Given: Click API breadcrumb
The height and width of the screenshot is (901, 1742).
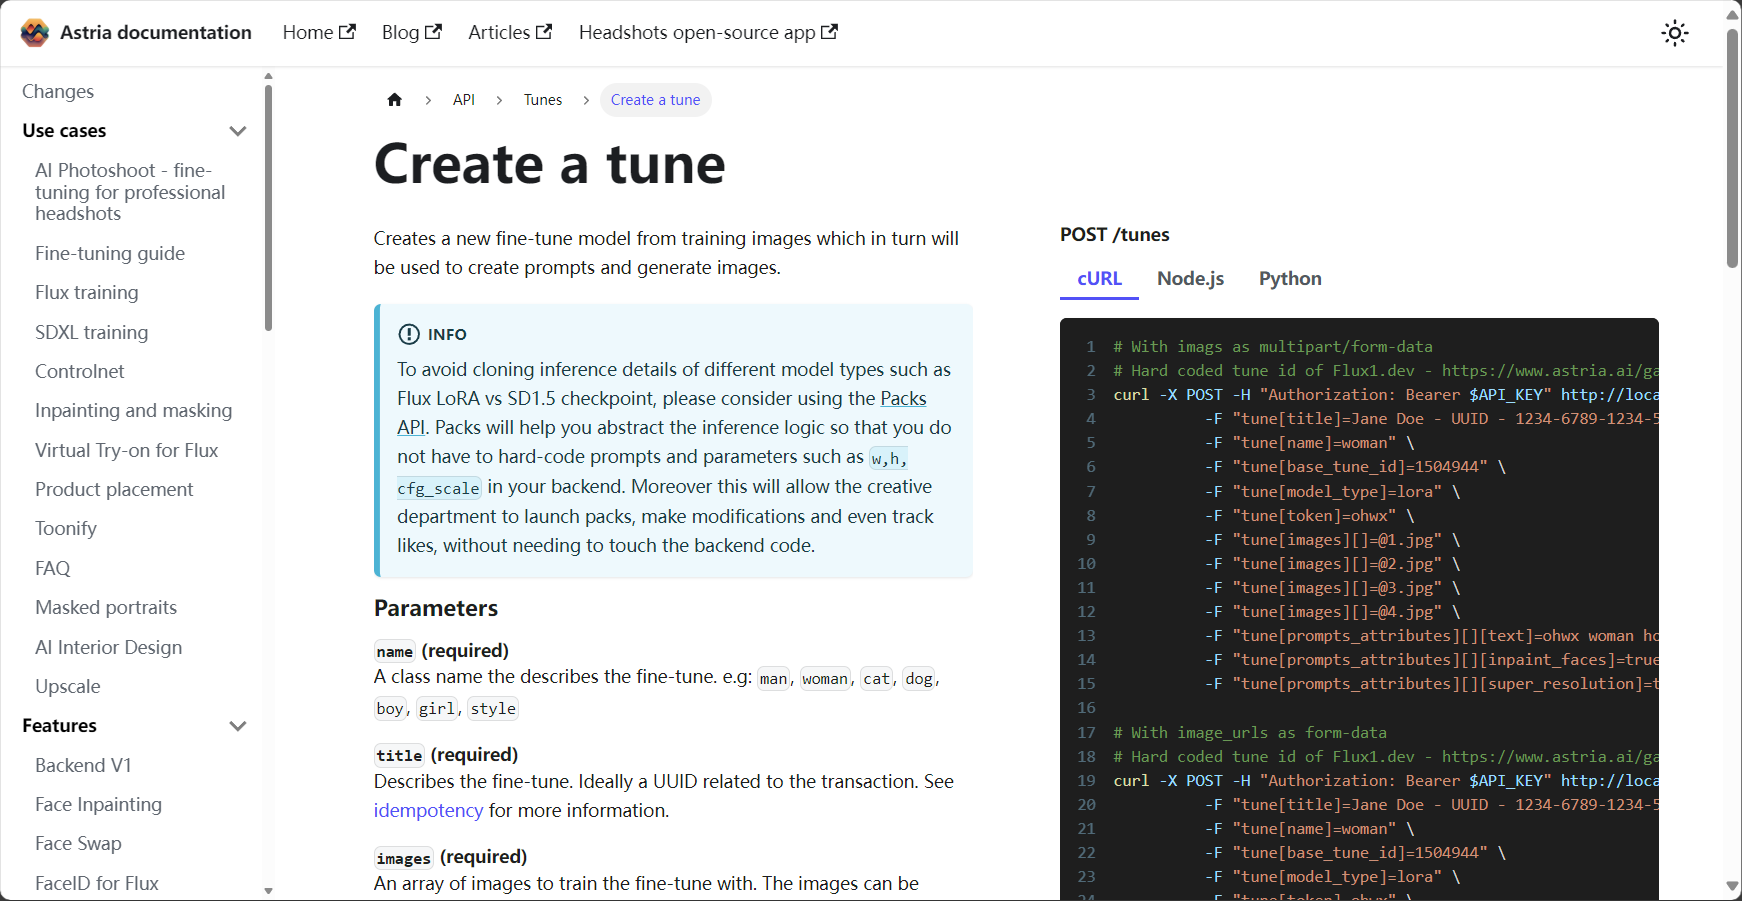Looking at the screenshot, I should coord(464,100).
